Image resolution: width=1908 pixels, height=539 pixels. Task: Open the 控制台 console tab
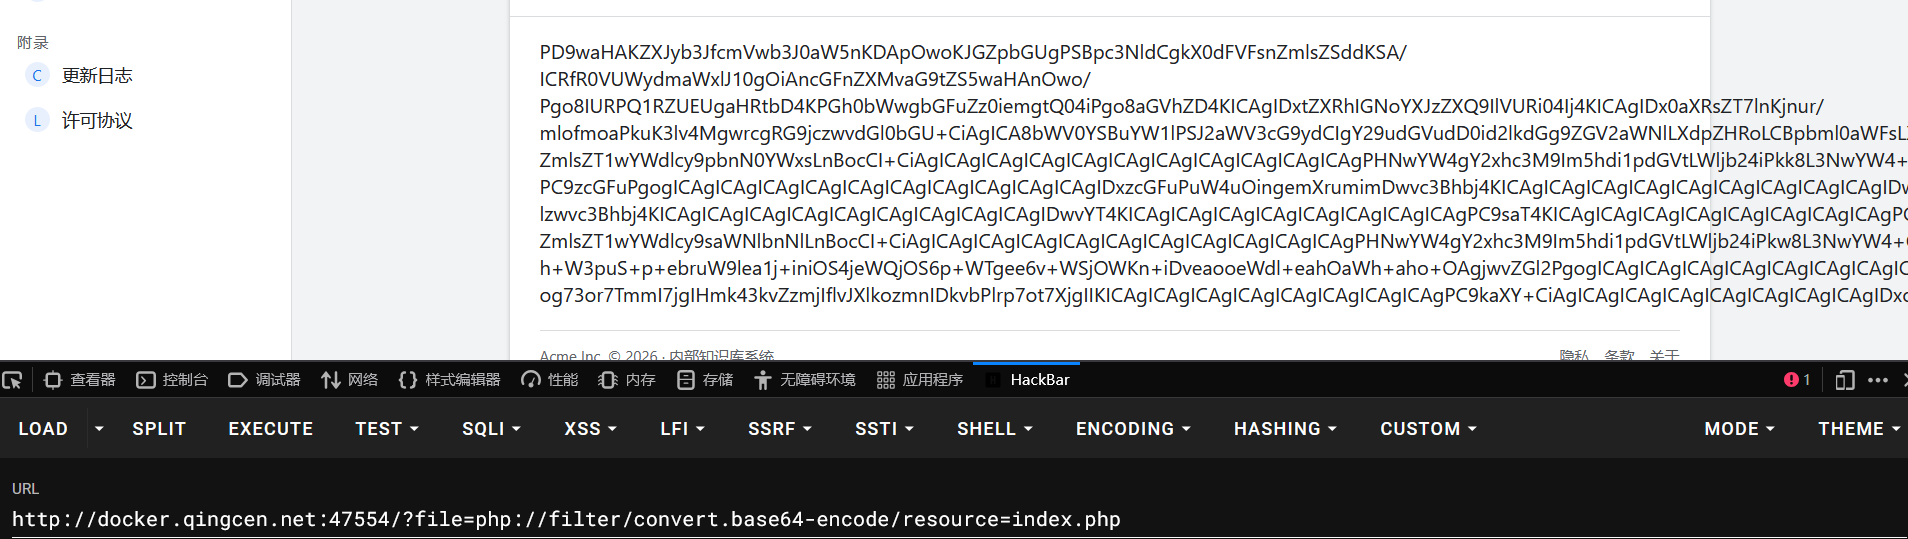pos(172,380)
